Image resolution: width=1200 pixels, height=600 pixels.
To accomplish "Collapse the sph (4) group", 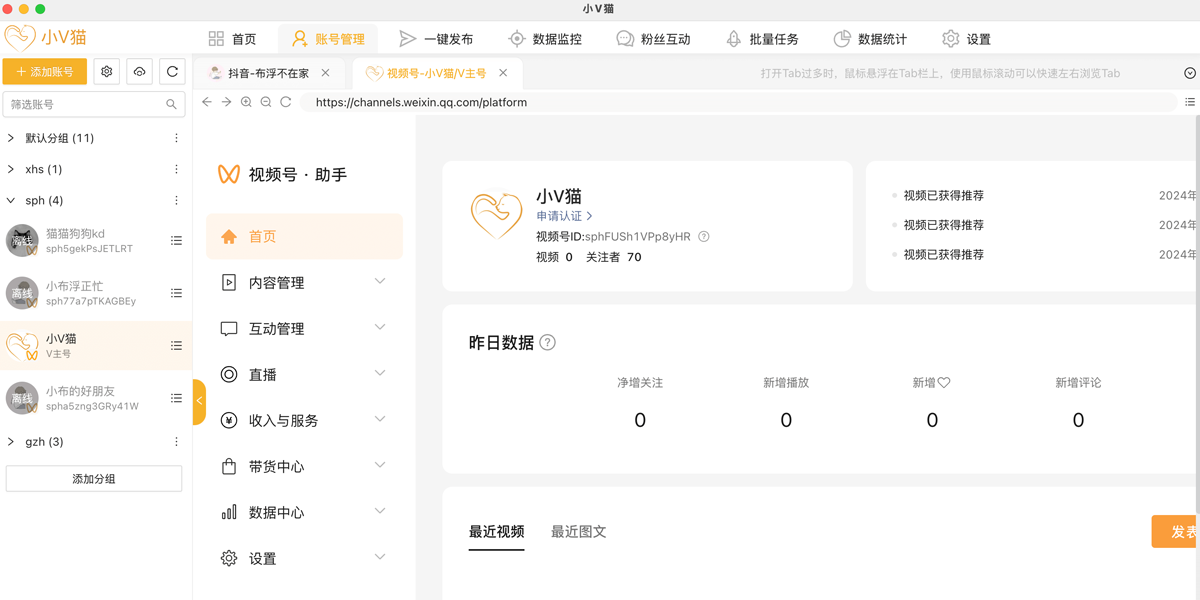I will [x=11, y=200].
